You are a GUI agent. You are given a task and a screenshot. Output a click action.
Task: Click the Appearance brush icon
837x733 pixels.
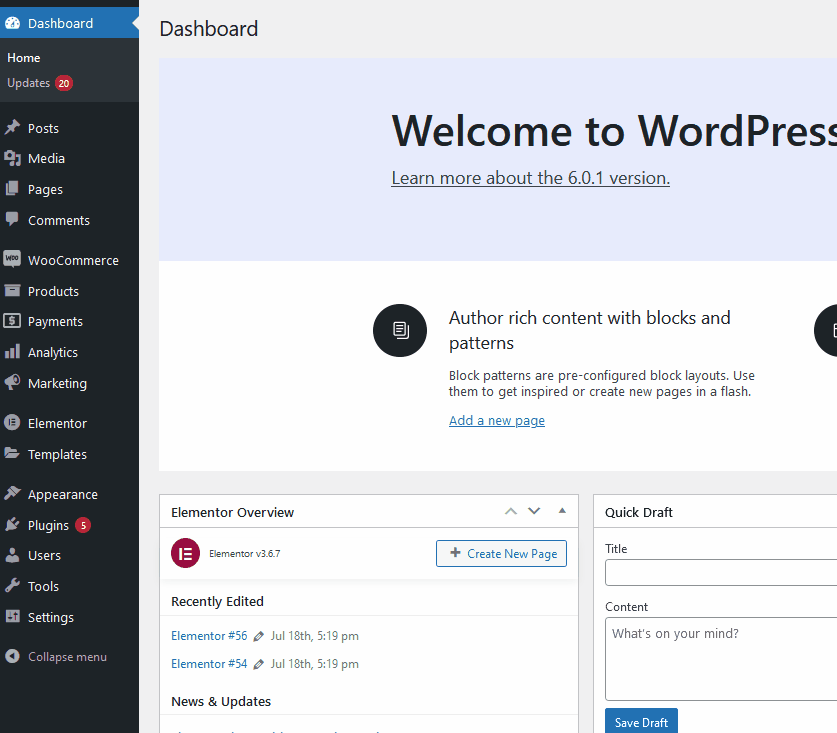[x=14, y=493]
